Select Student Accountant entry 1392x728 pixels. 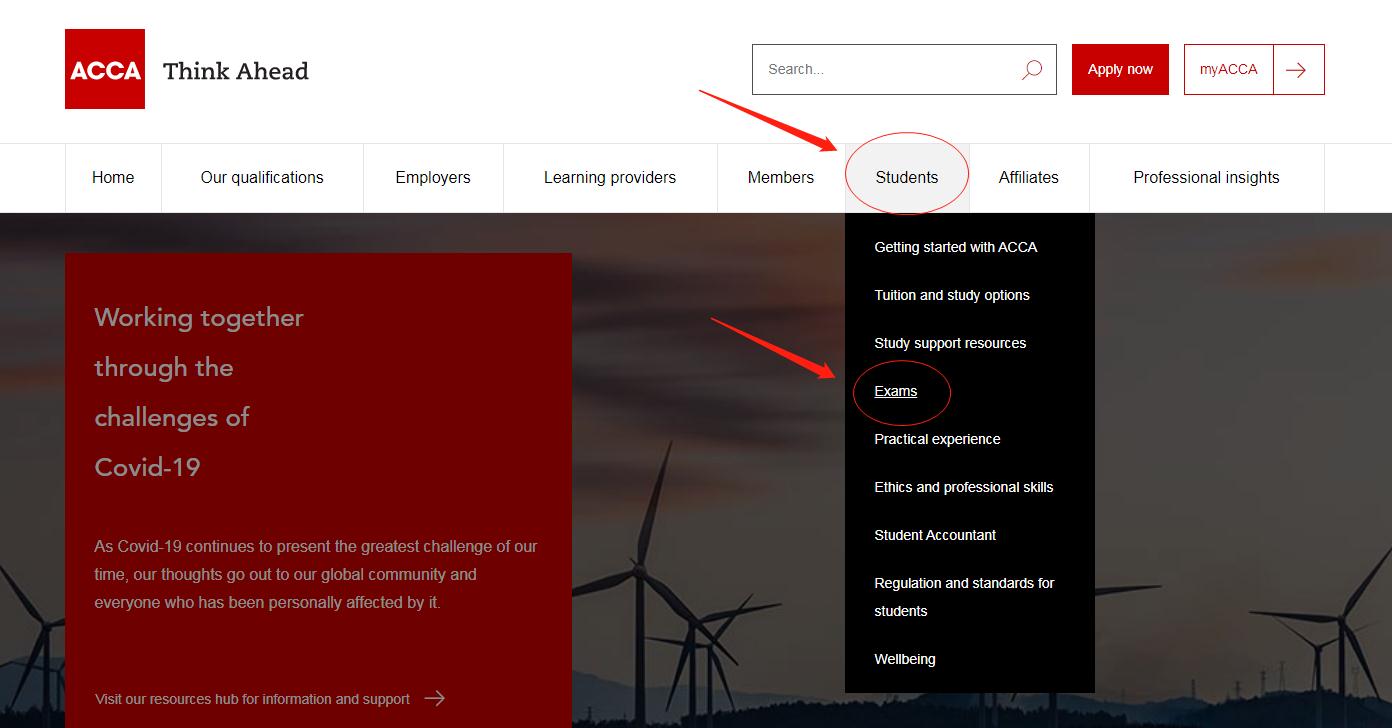click(935, 535)
